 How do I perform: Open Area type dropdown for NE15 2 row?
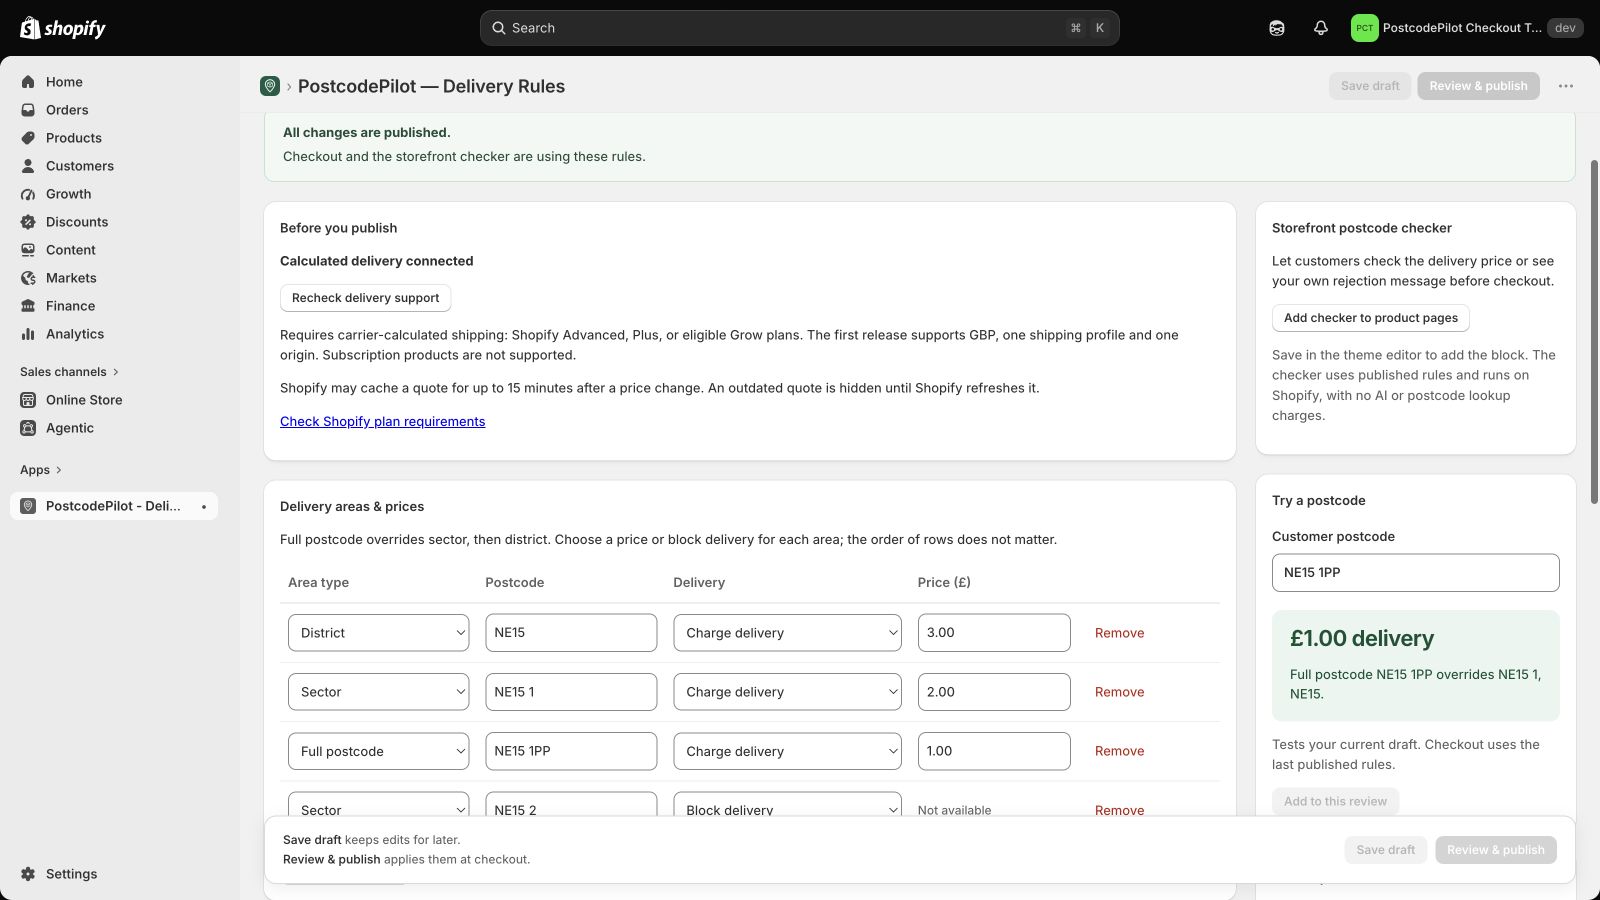(x=378, y=804)
